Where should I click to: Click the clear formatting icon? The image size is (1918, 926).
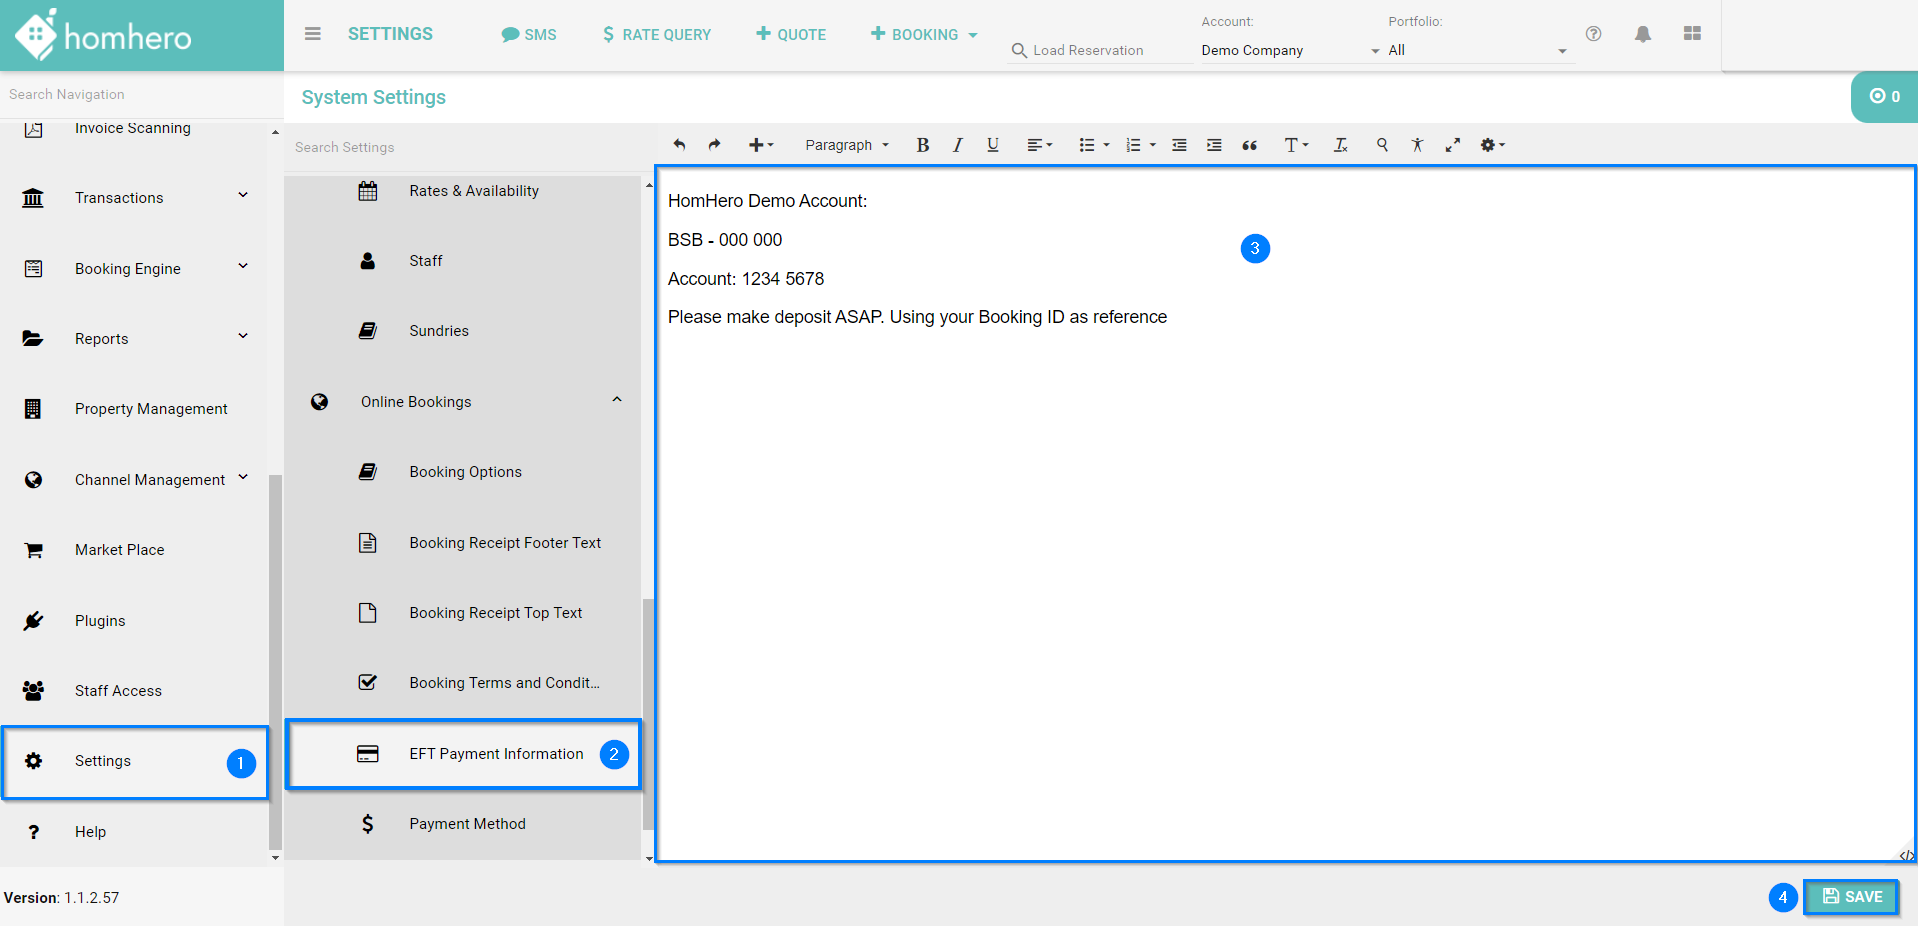(1340, 145)
